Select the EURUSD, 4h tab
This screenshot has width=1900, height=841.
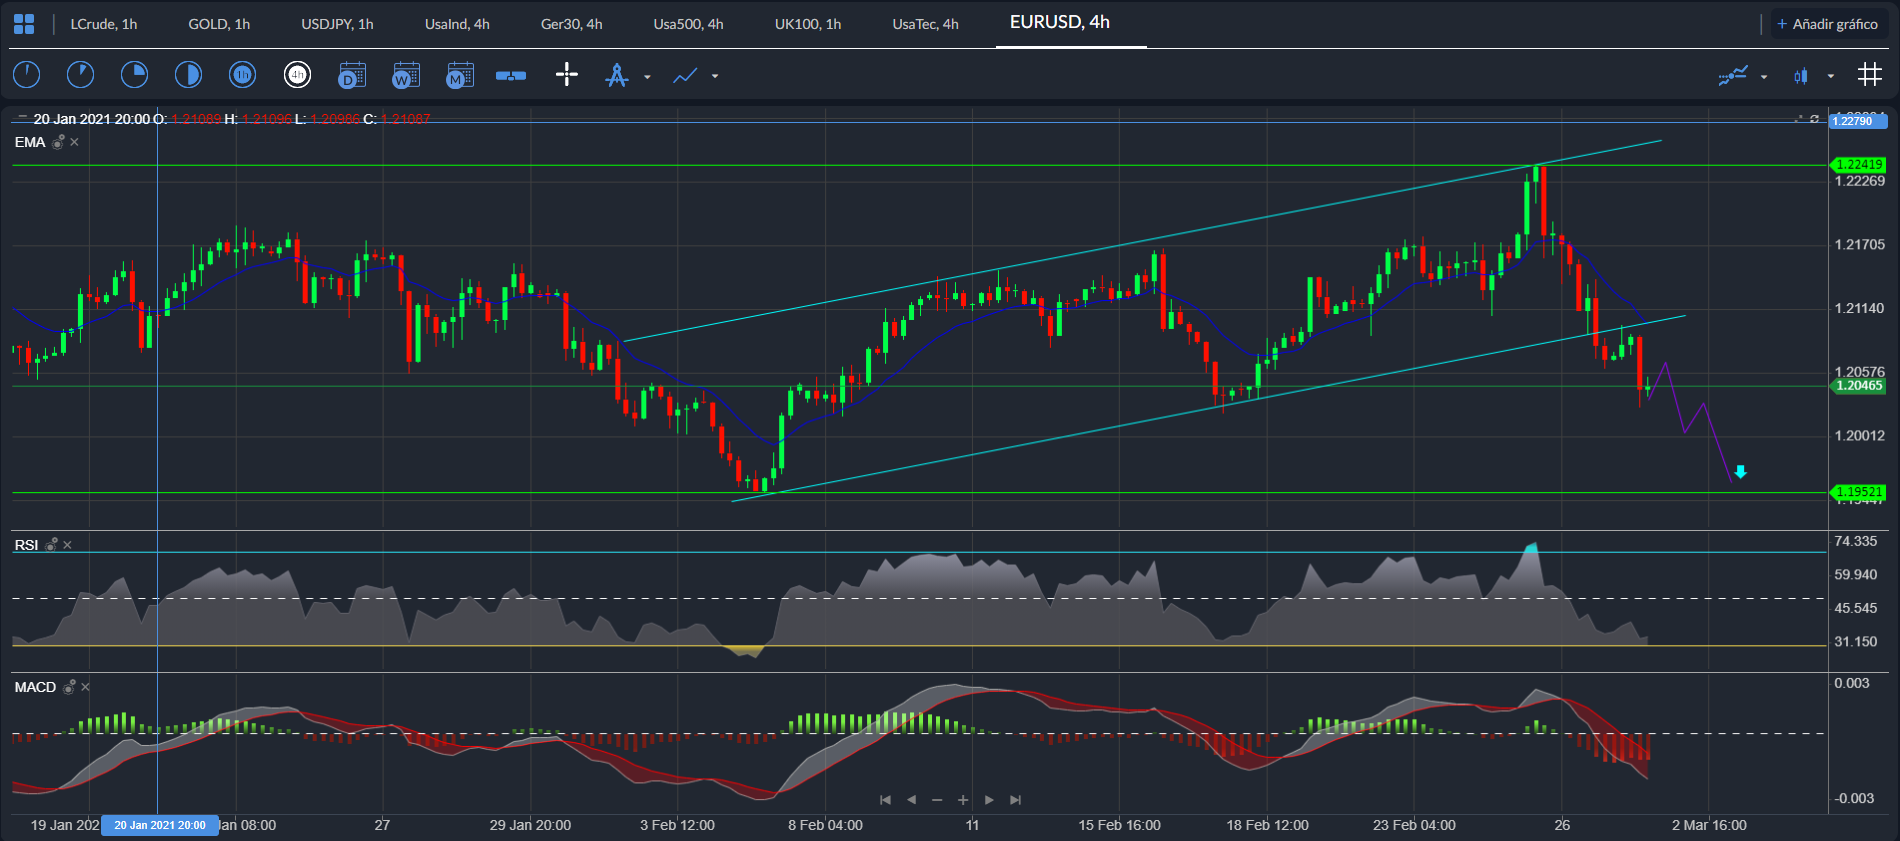coord(1060,22)
